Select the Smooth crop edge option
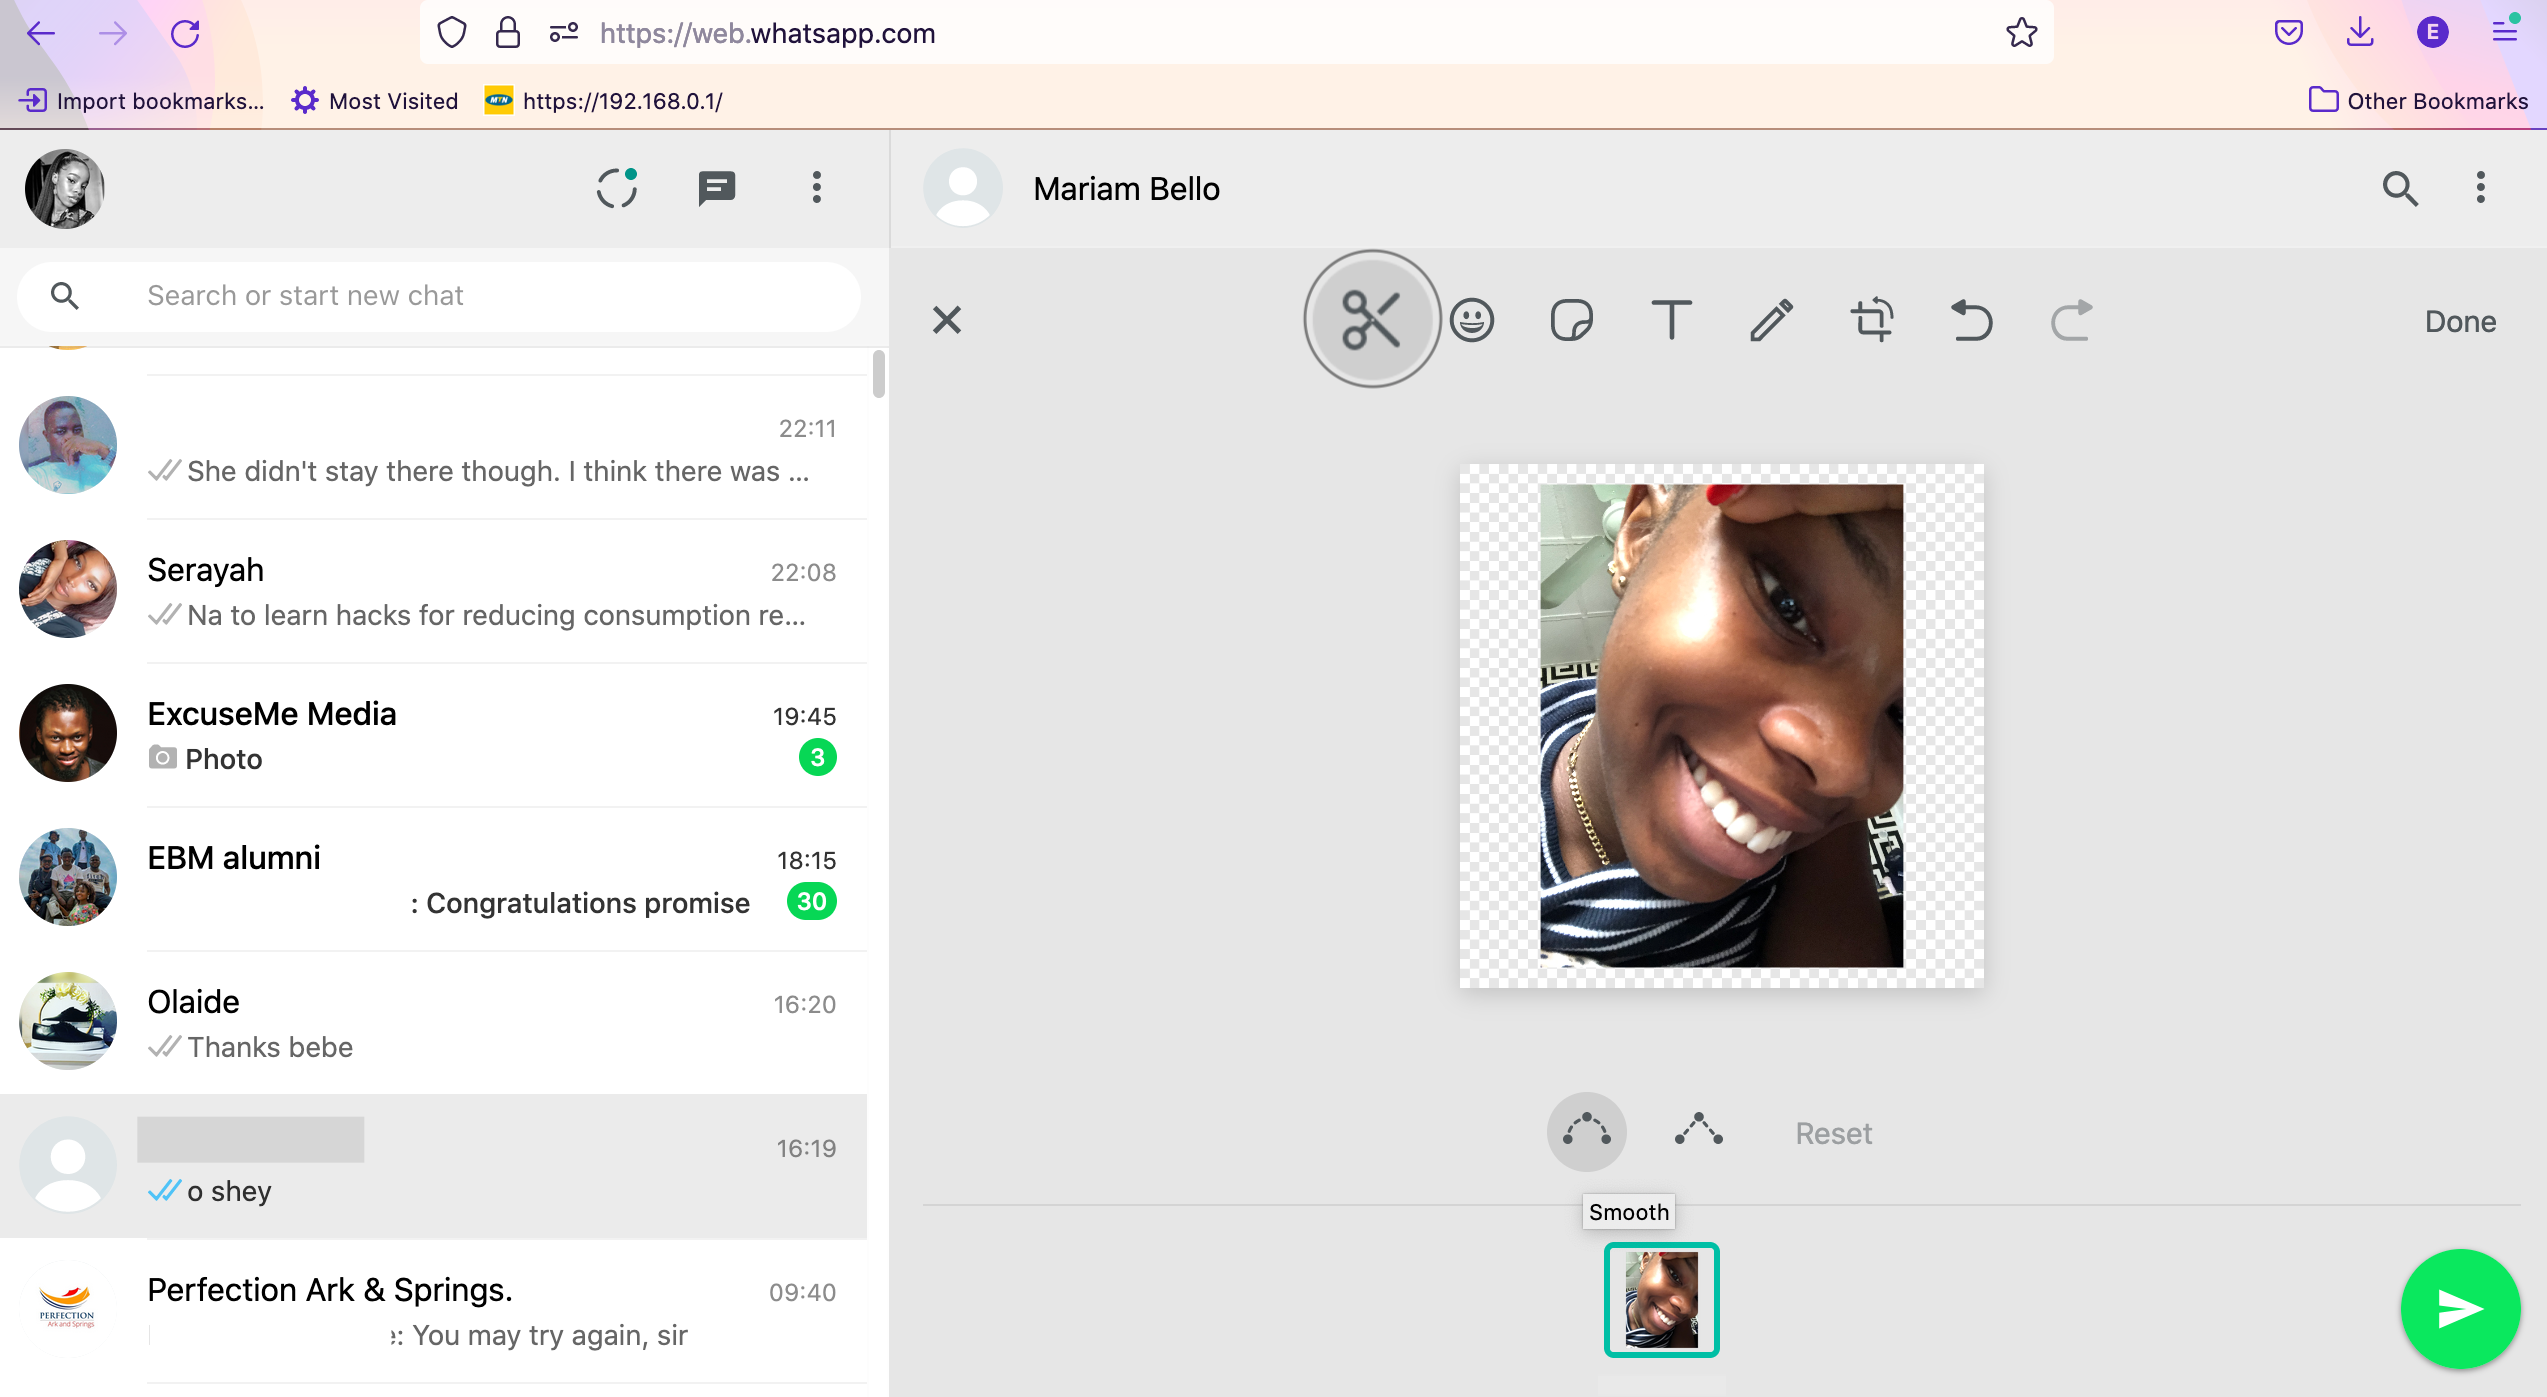This screenshot has width=2547, height=1397. click(x=1587, y=1131)
